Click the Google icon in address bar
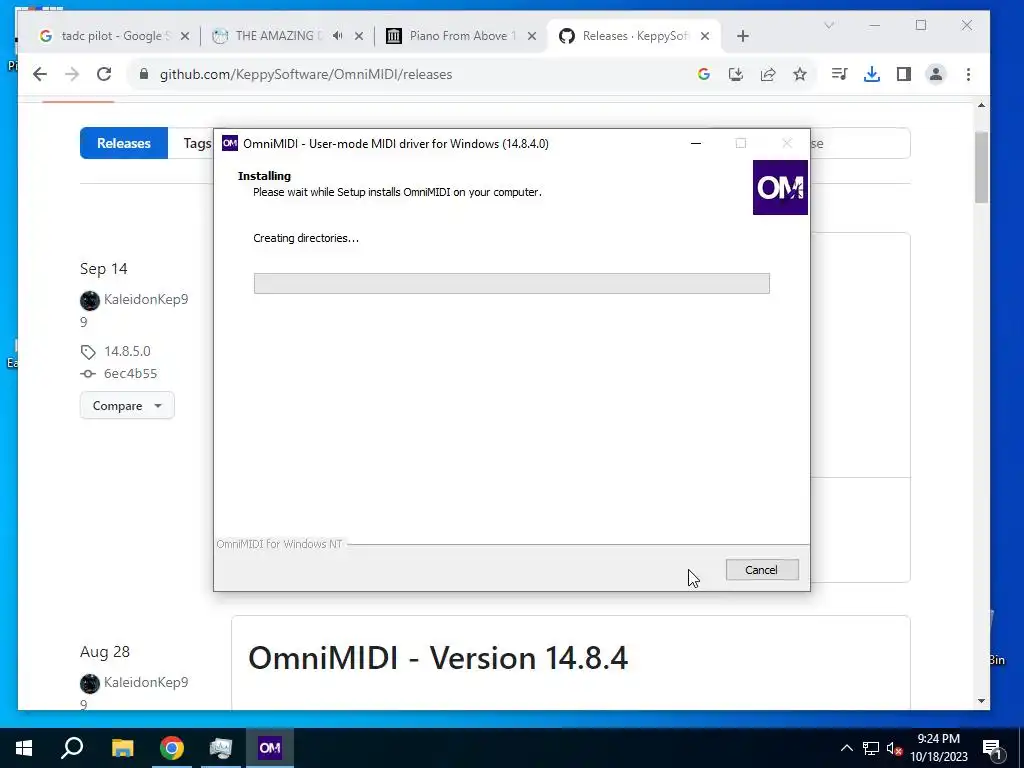The image size is (1024, 768). (x=703, y=74)
